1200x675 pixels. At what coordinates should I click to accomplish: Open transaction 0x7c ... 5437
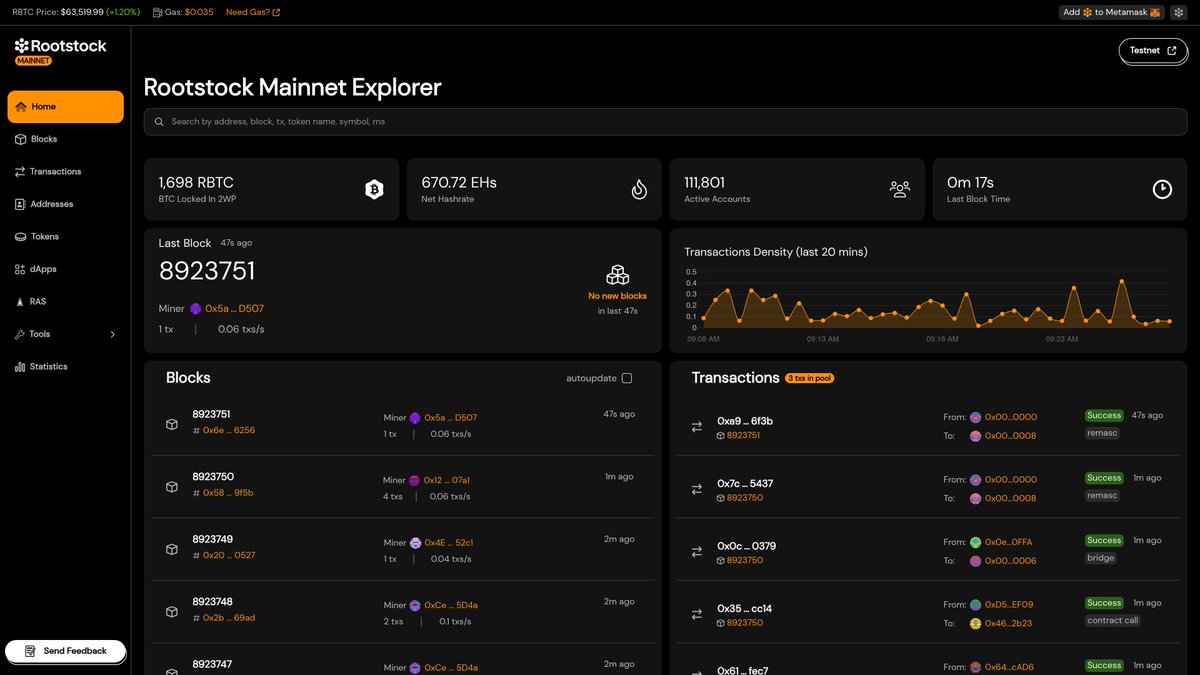[745, 483]
